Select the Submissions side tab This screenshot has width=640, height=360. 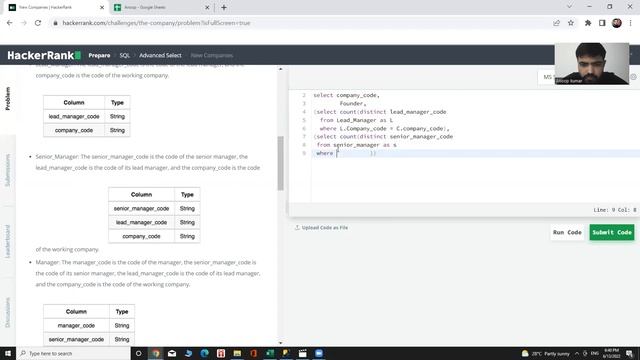[x=7, y=170]
